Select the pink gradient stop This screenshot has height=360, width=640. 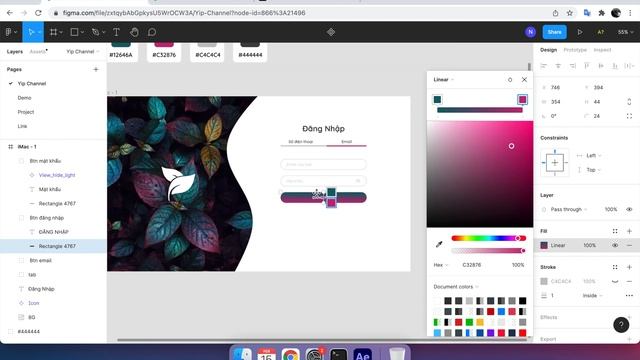point(522,99)
